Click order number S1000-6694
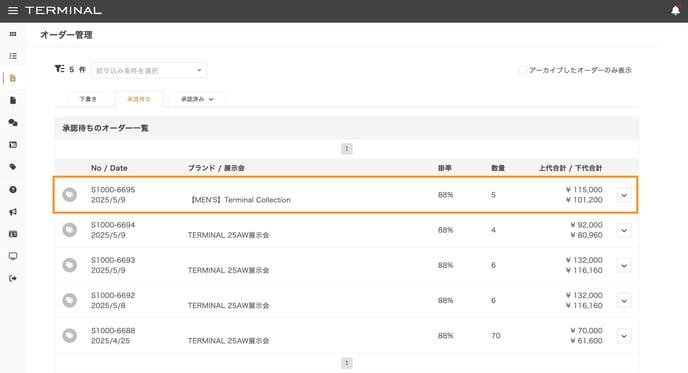Image resolution: width=688 pixels, height=373 pixels. (x=113, y=225)
